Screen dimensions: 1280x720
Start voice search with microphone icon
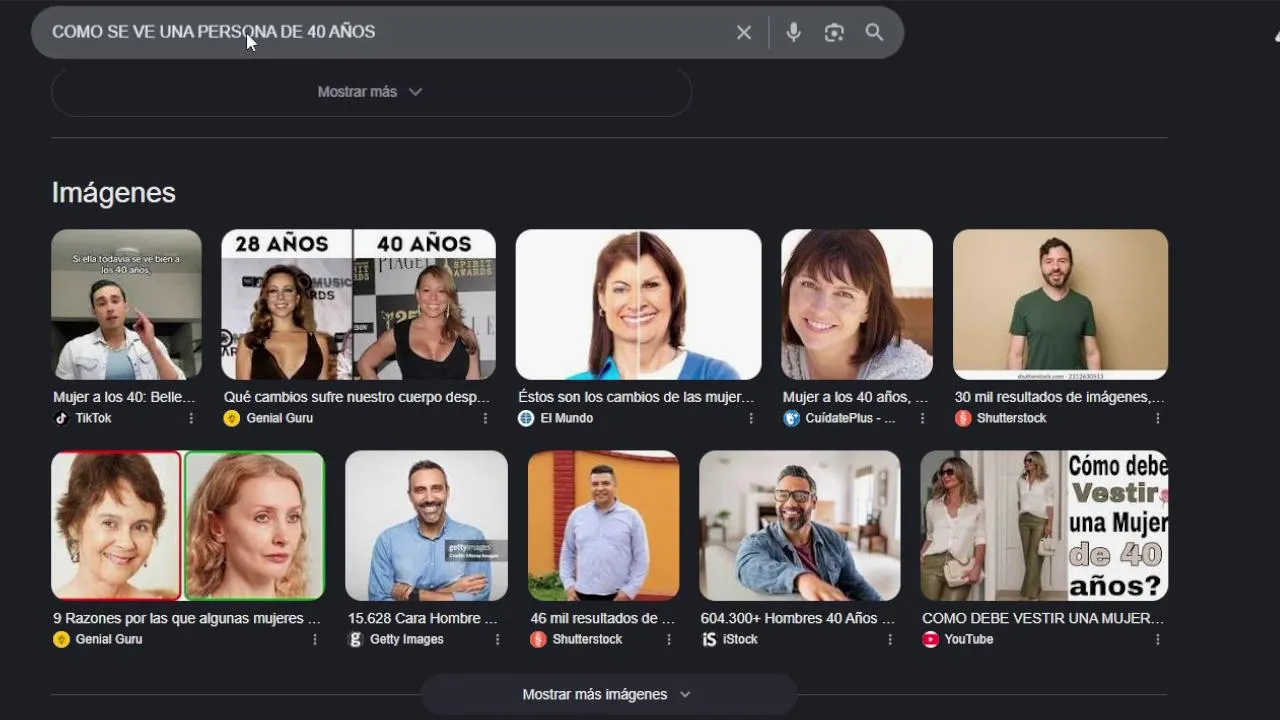[x=793, y=32]
